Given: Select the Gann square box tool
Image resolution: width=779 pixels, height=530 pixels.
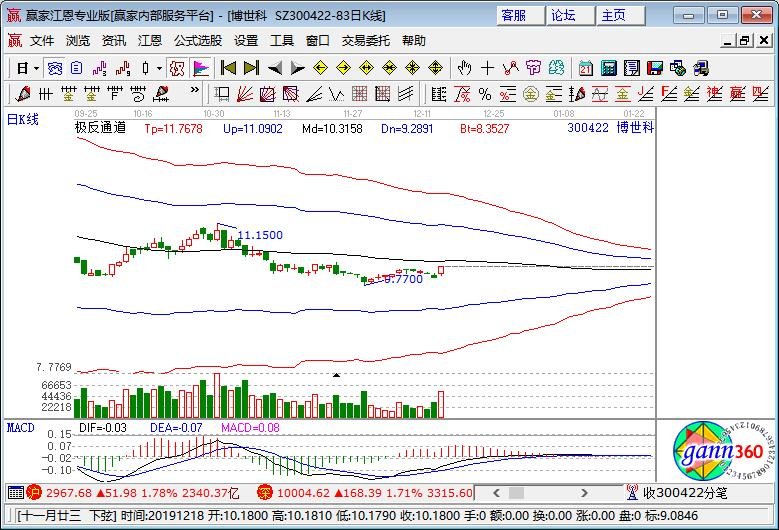Looking at the screenshot, I should tap(267, 94).
